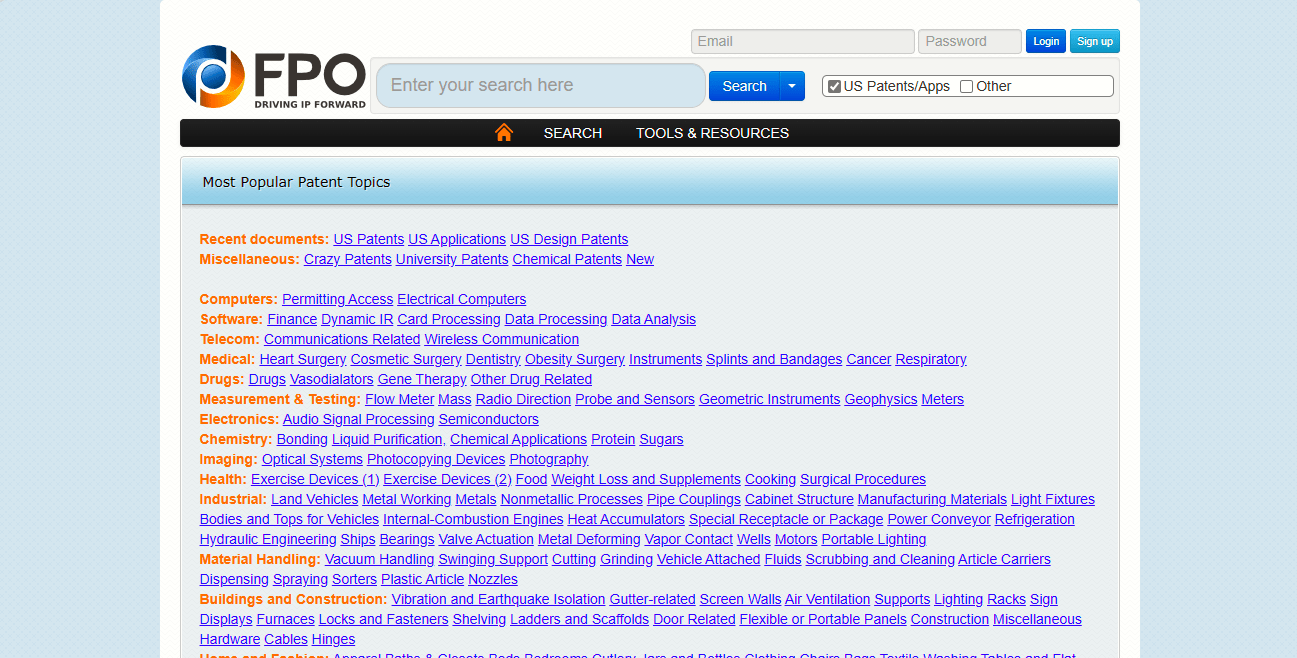Image resolution: width=1297 pixels, height=658 pixels.
Task: Open the TOOLS & RESOURCES menu
Action: point(712,133)
